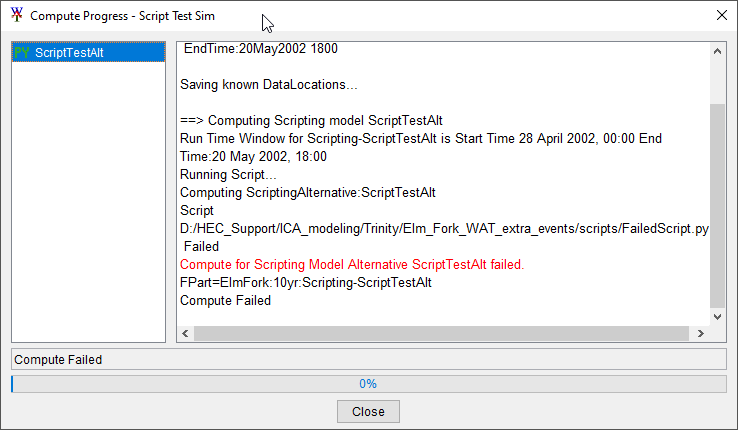
Task: Click the Compute Failed status field above the progress bar
Action: pyautogui.click(x=368, y=359)
